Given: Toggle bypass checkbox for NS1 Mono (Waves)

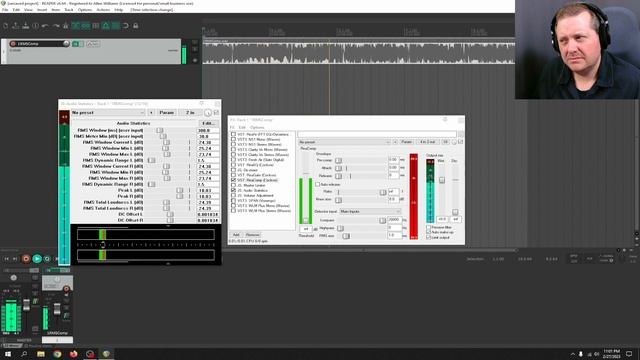Looking at the screenshot, I should (x=233, y=139).
